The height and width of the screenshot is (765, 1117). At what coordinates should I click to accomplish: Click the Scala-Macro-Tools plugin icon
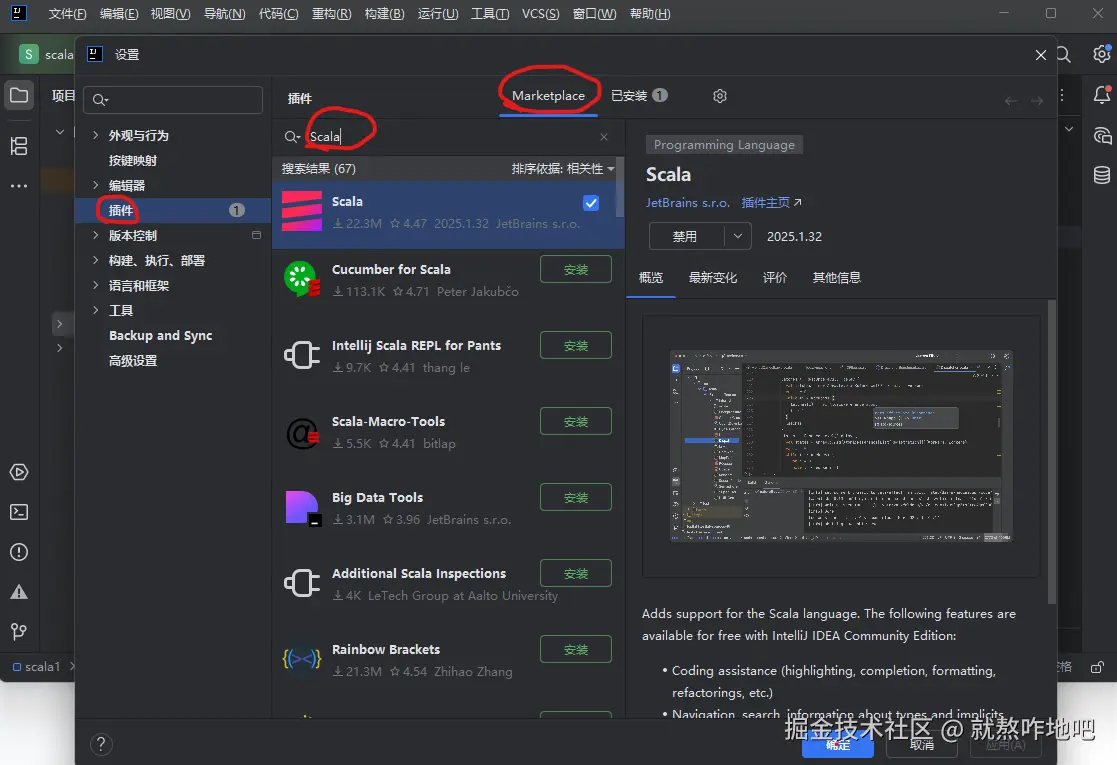point(302,432)
